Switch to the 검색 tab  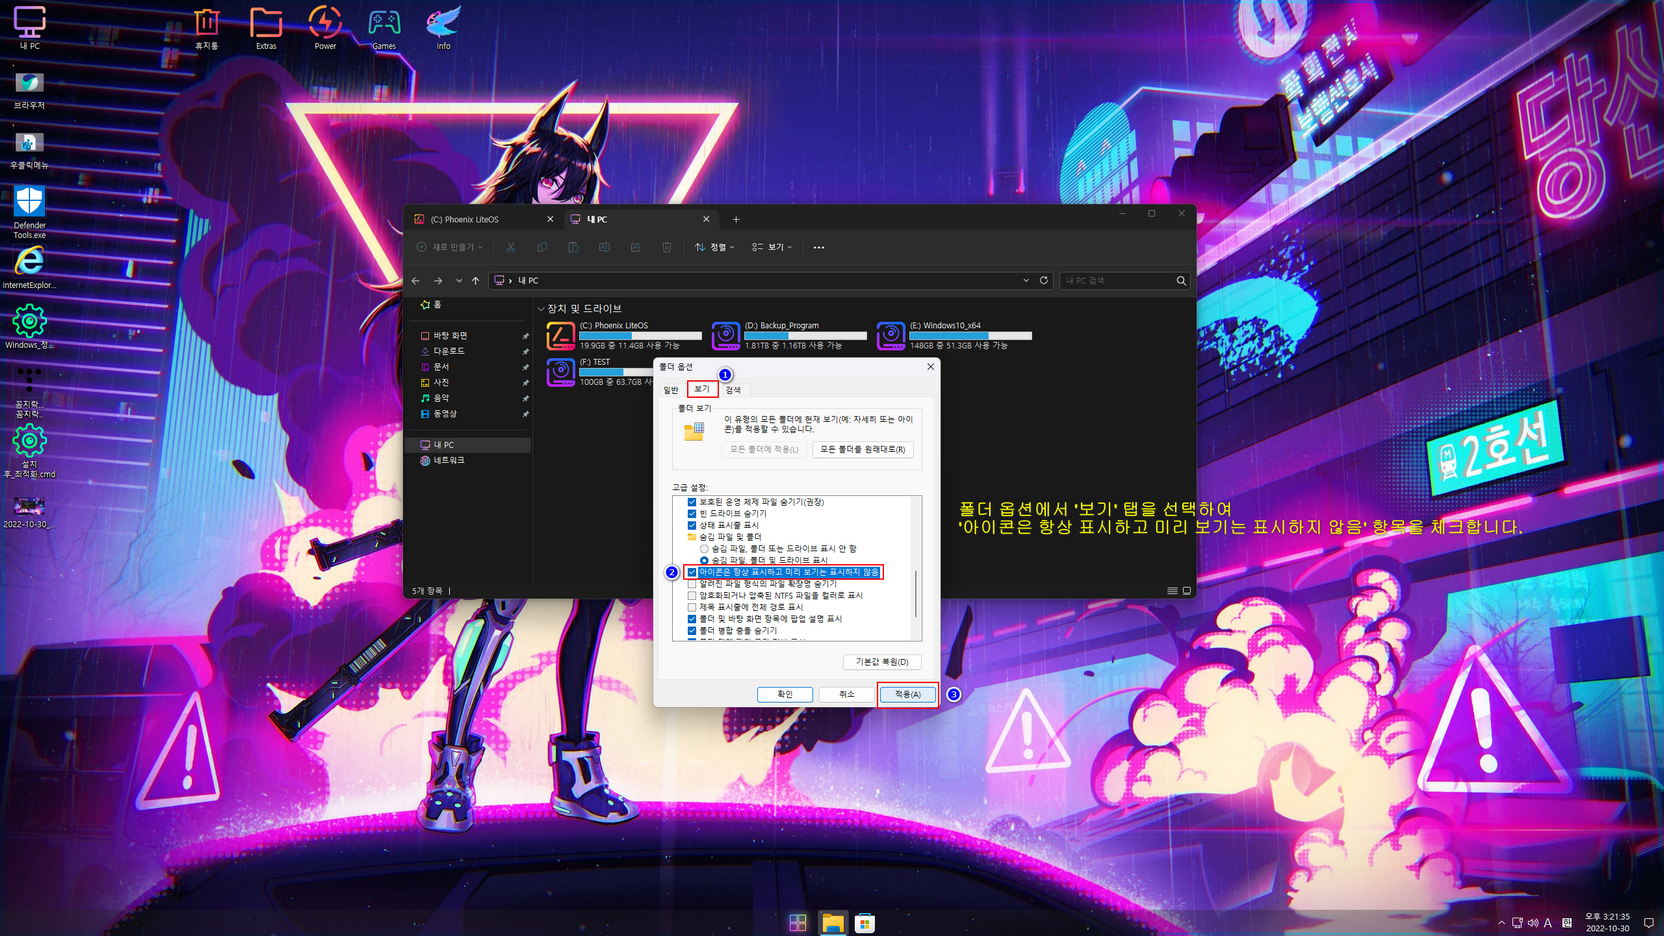[x=733, y=390]
